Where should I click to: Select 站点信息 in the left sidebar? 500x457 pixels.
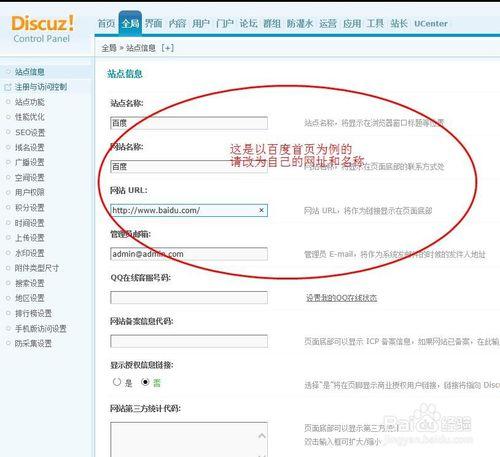coord(30,72)
